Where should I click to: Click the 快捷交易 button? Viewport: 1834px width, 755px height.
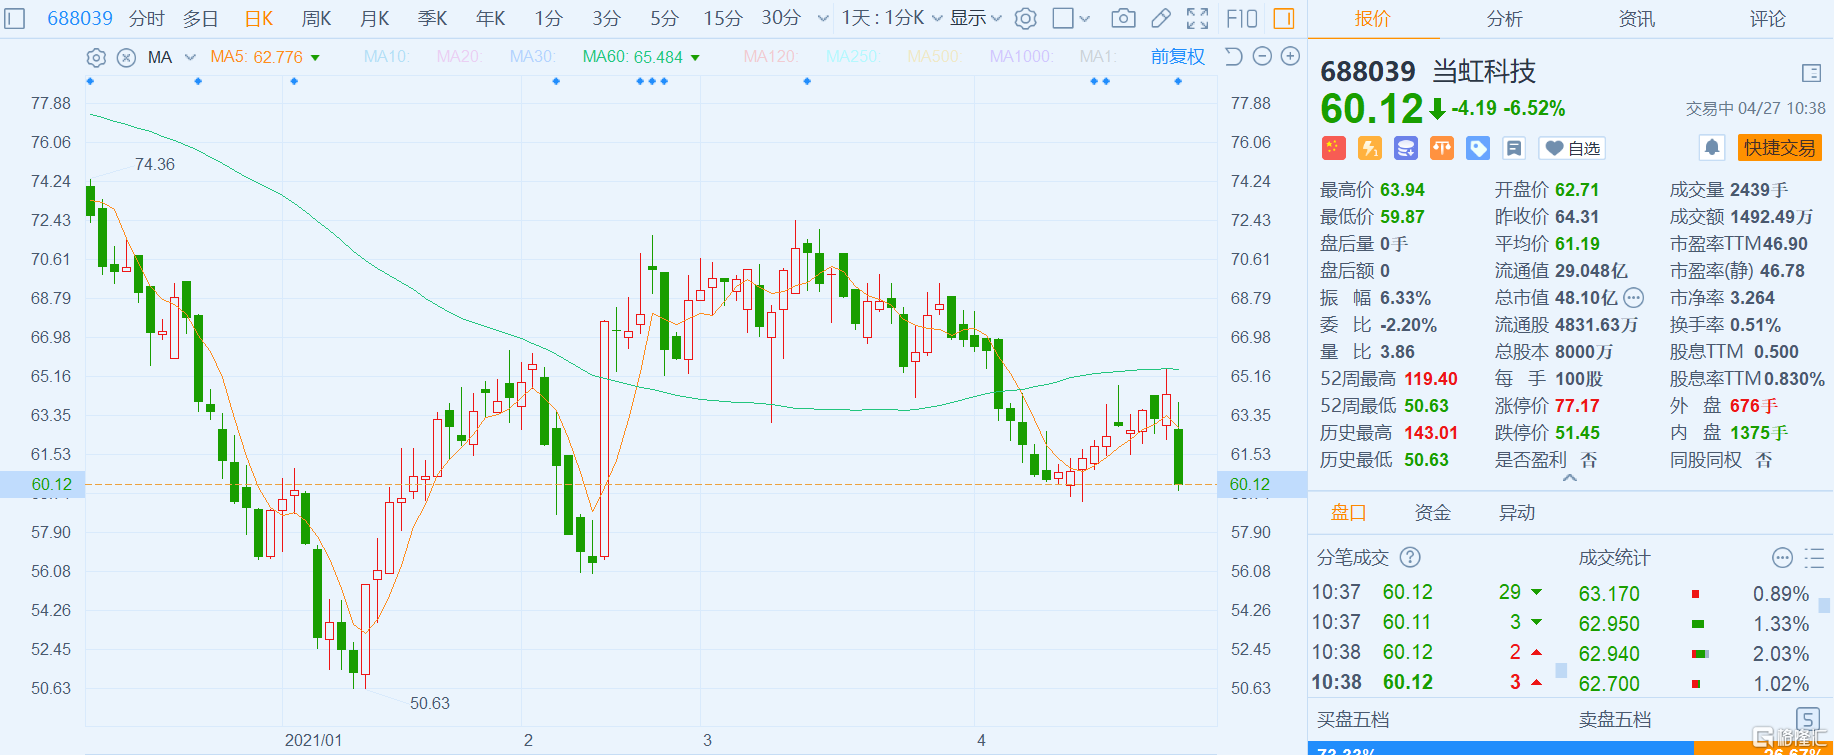(x=1779, y=148)
